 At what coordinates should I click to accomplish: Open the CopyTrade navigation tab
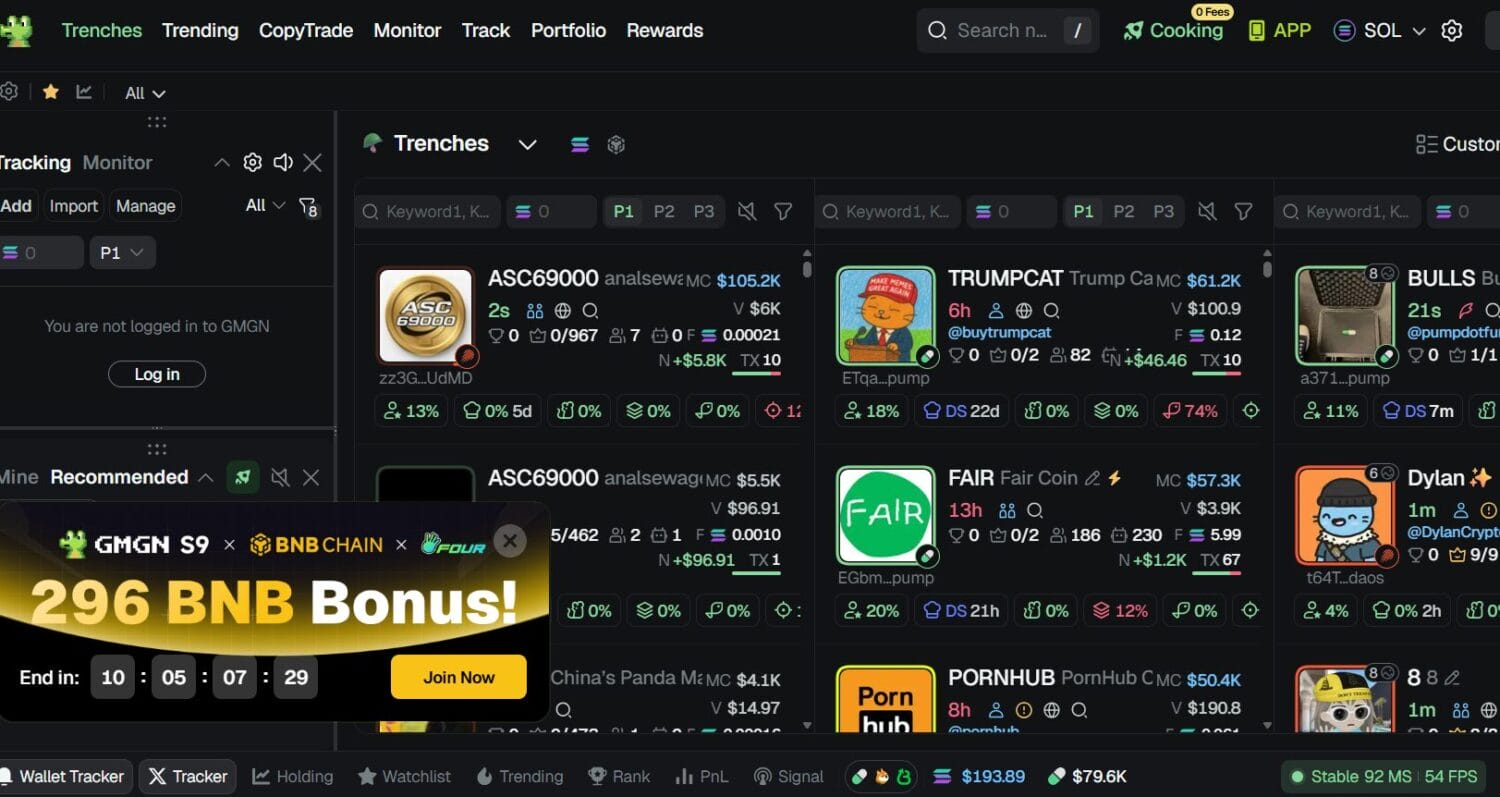click(x=306, y=31)
